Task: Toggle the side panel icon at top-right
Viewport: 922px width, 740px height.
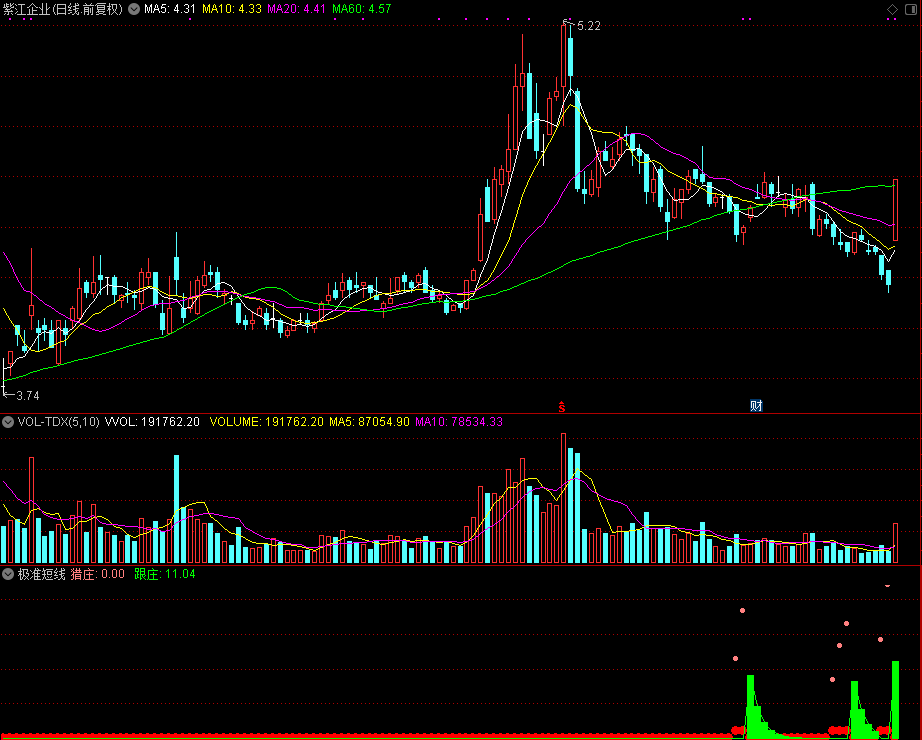Action: 911,9
